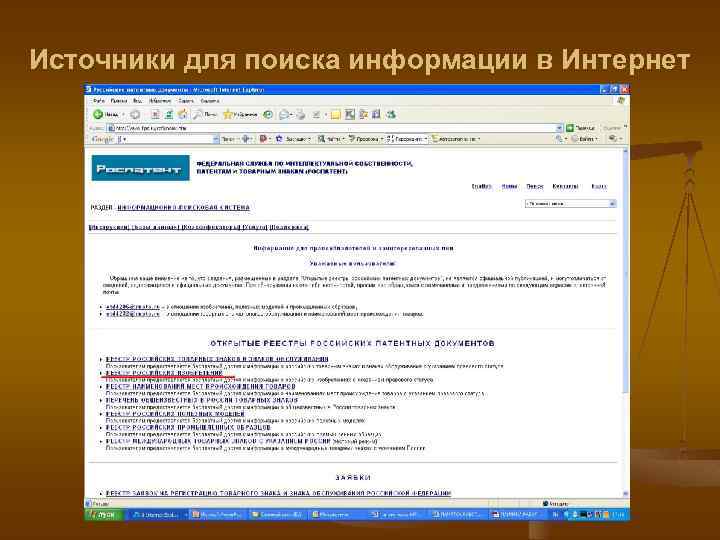This screenshot has width=720, height=540.
Task: Open the Вид menu
Action: pyautogui.click(x=137, y=101)
